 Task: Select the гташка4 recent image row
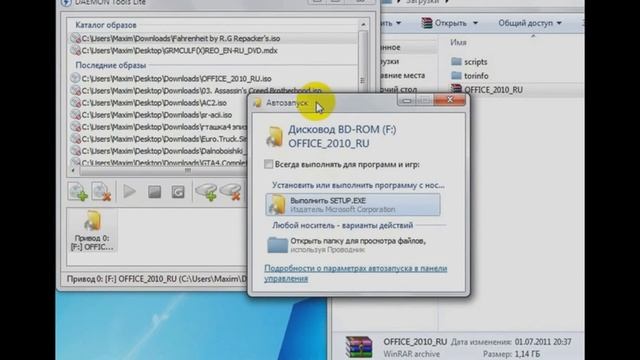[x=158, y=127]
